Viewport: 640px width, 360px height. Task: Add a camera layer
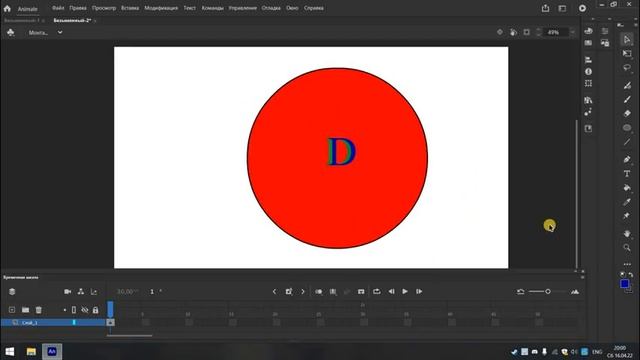click(67, 291)
